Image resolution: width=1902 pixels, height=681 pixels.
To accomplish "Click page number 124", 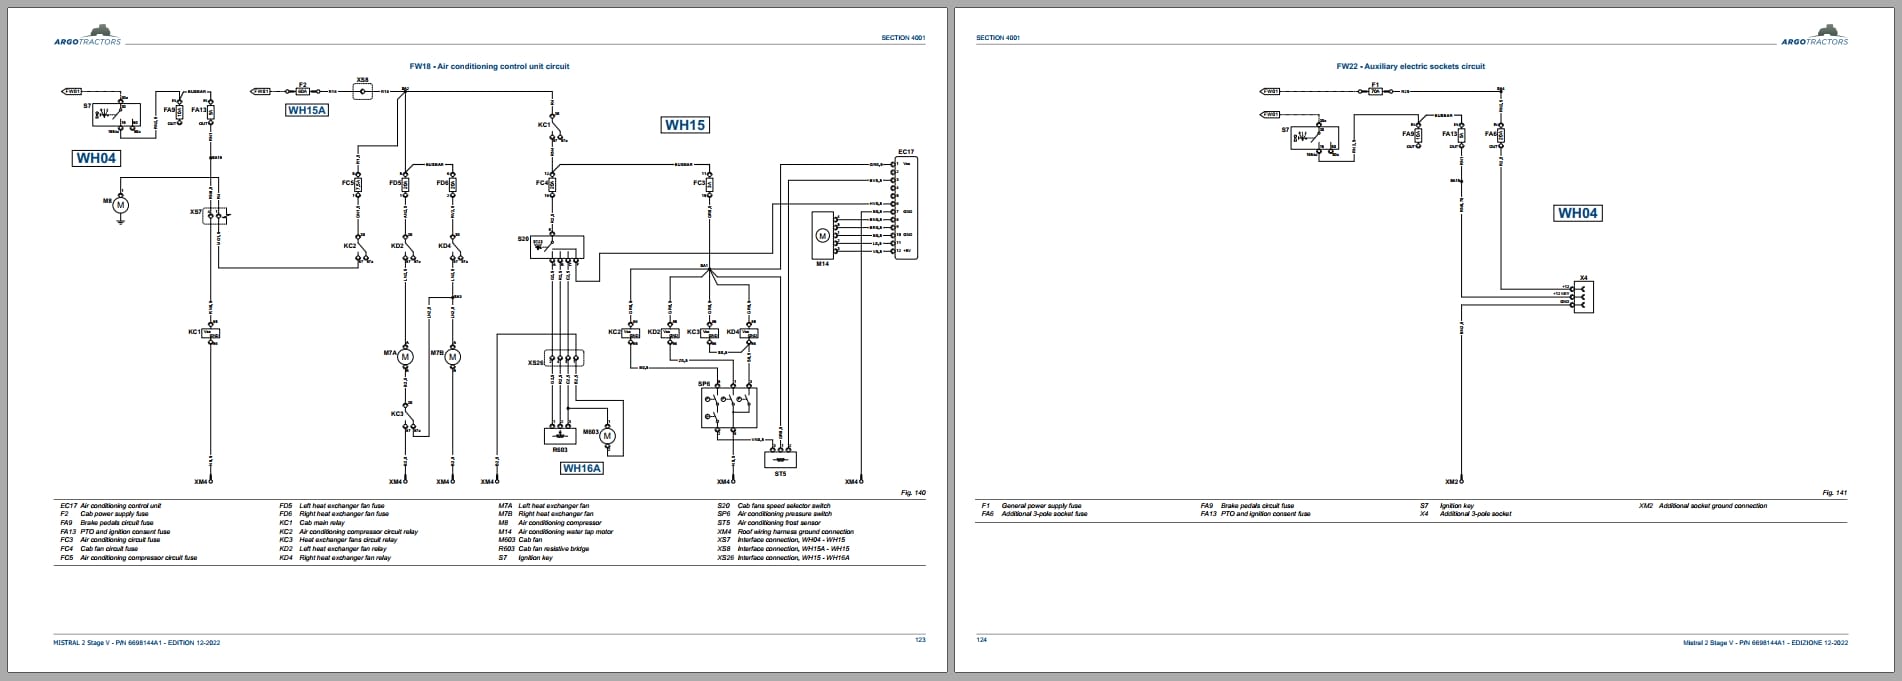I will click(982, 640).
